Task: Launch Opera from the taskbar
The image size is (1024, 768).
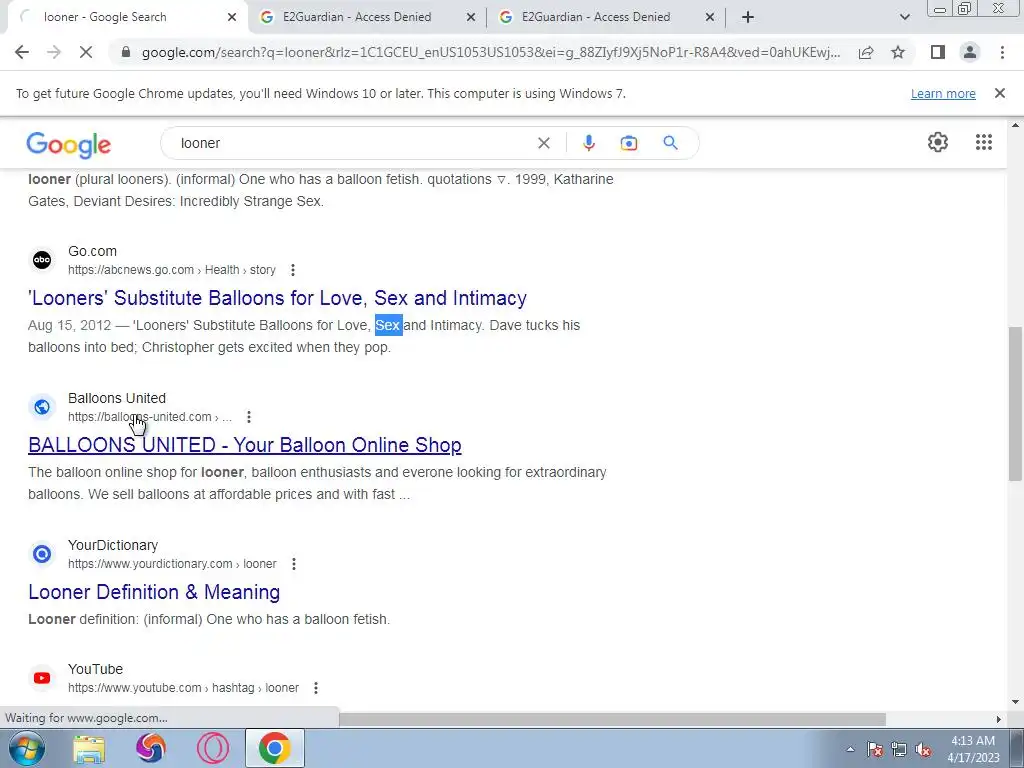Action: click(213, 748)
